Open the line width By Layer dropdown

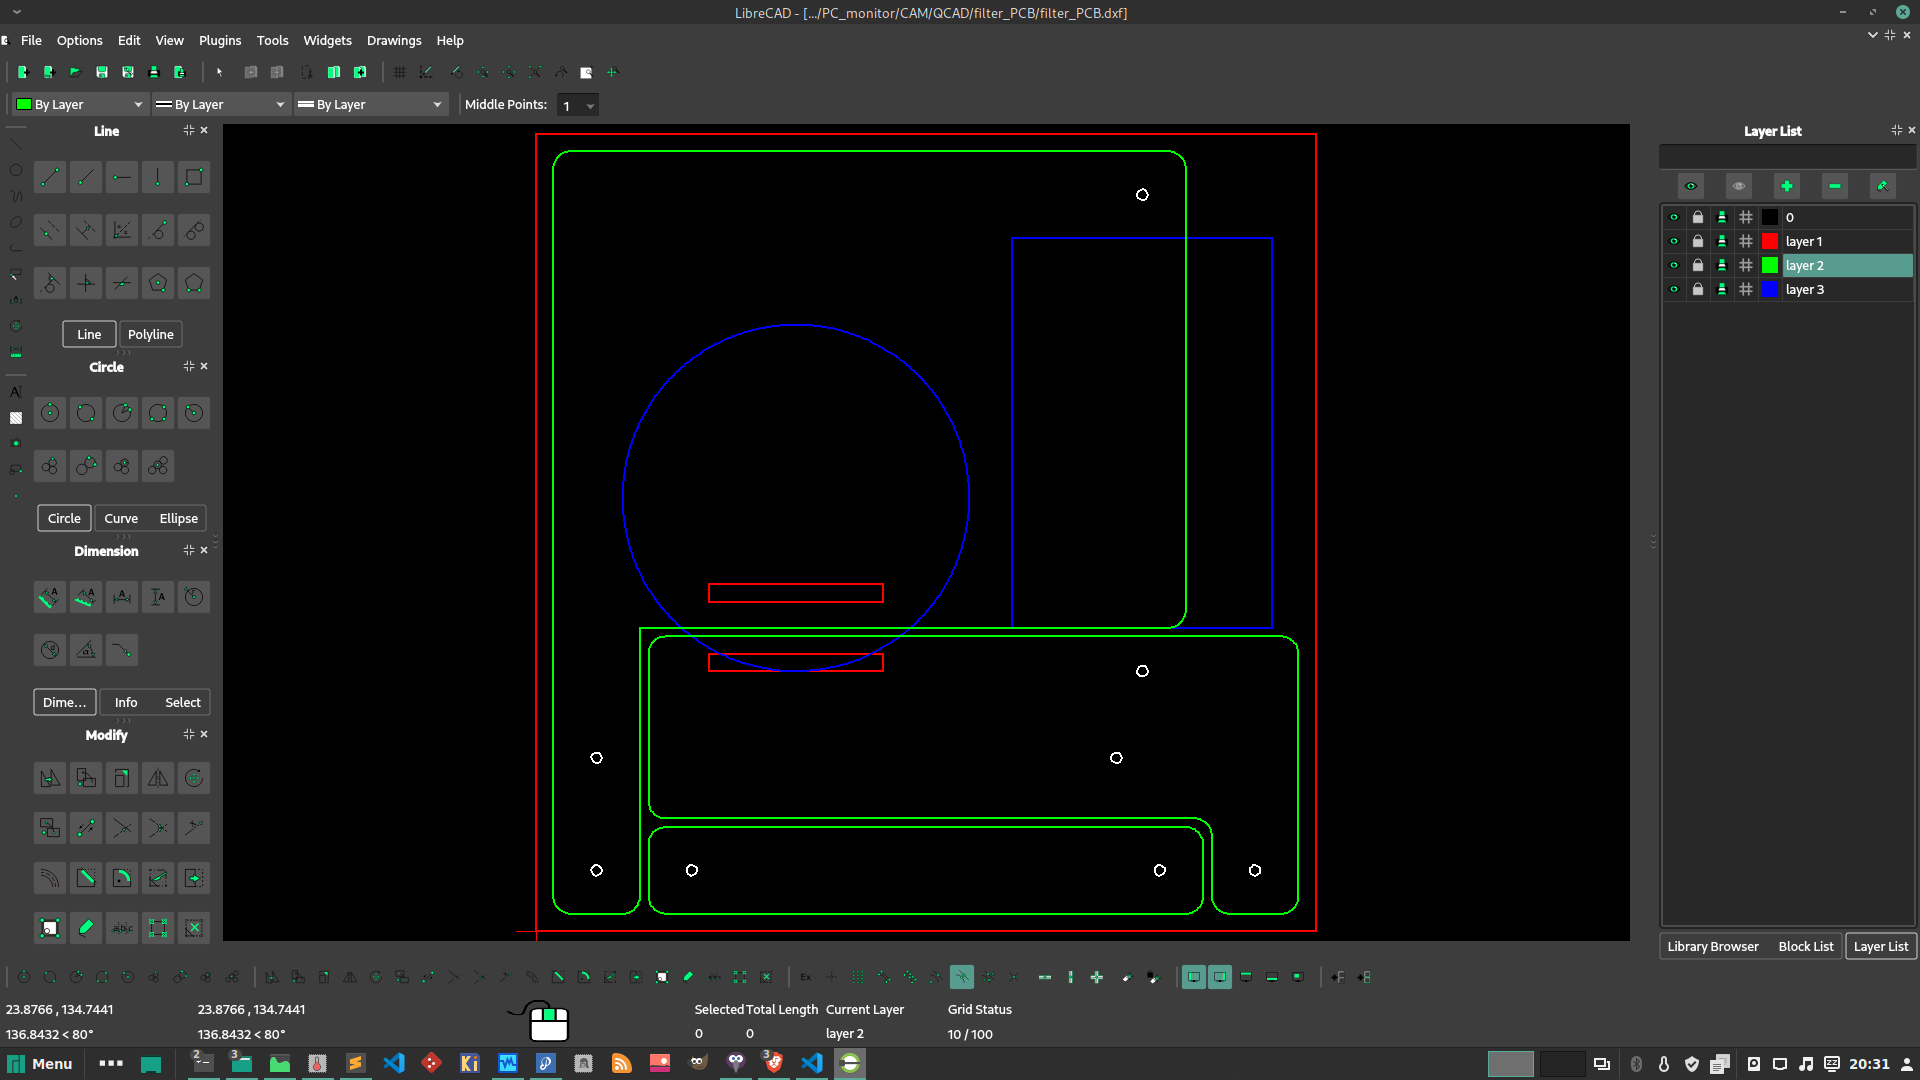tap(220, 105)
